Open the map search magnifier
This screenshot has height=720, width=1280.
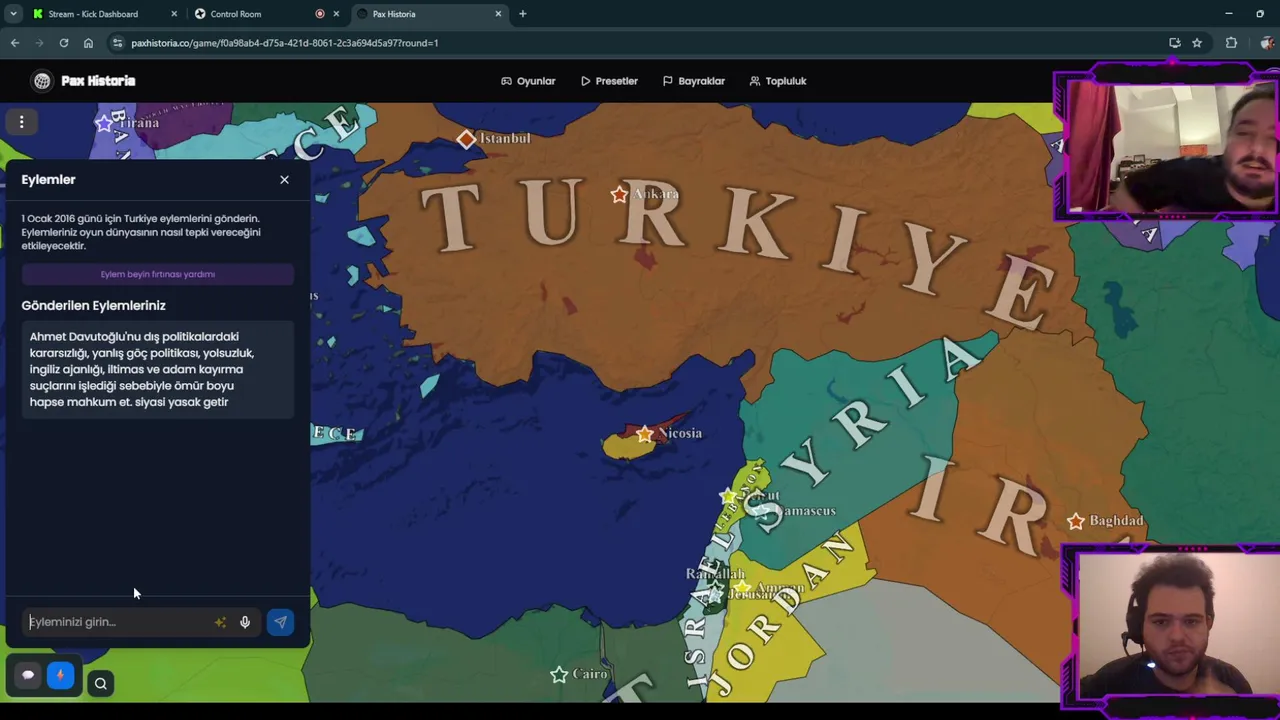point(100,684)
